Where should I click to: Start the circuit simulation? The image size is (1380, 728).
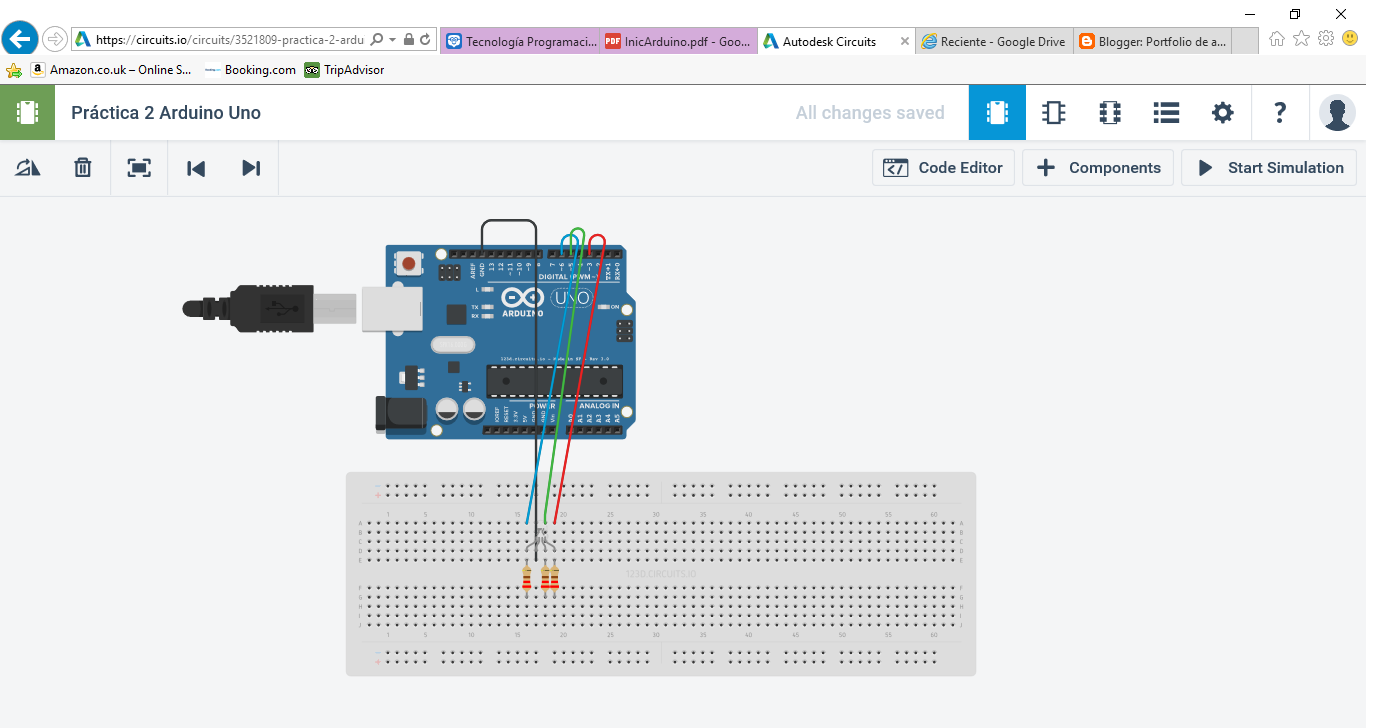1269,167
